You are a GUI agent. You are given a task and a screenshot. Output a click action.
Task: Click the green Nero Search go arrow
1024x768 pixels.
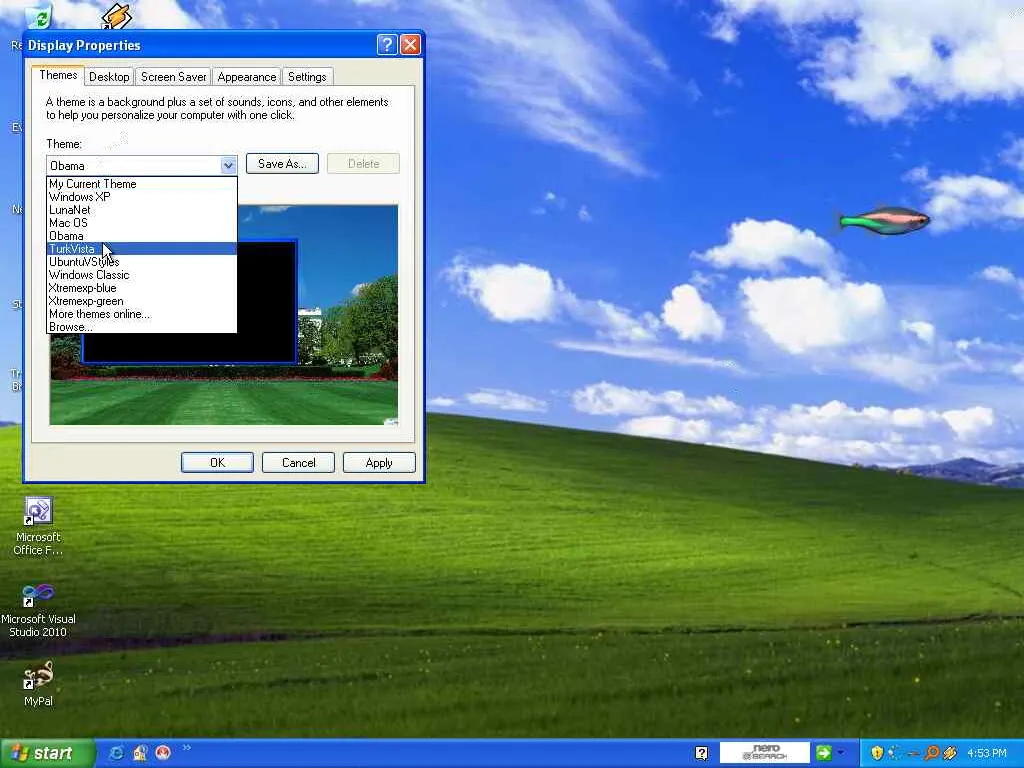point(824,753)
